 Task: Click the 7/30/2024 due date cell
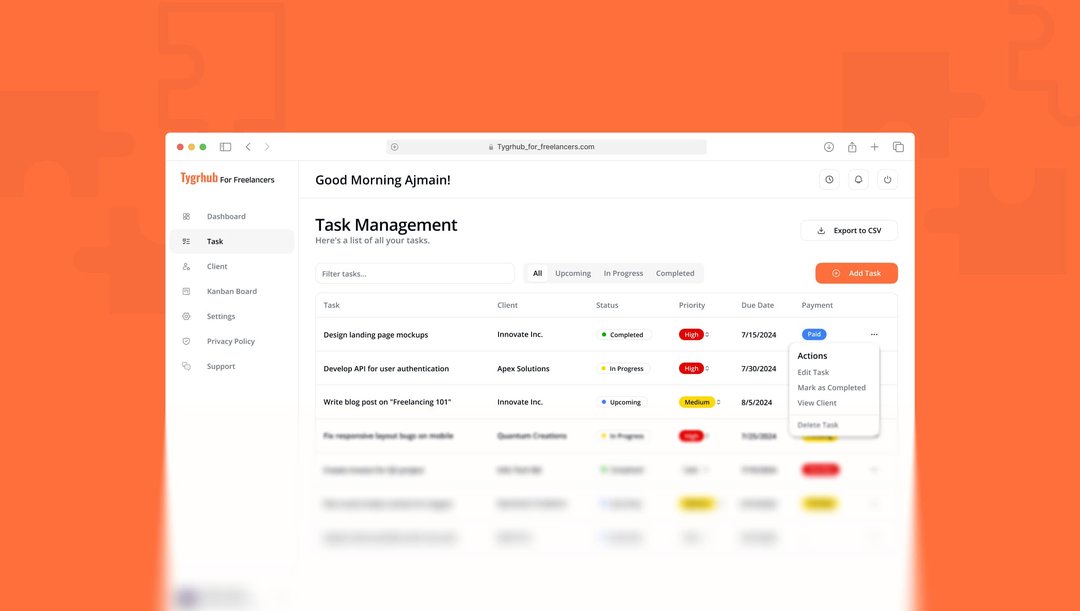pos(758,369)
